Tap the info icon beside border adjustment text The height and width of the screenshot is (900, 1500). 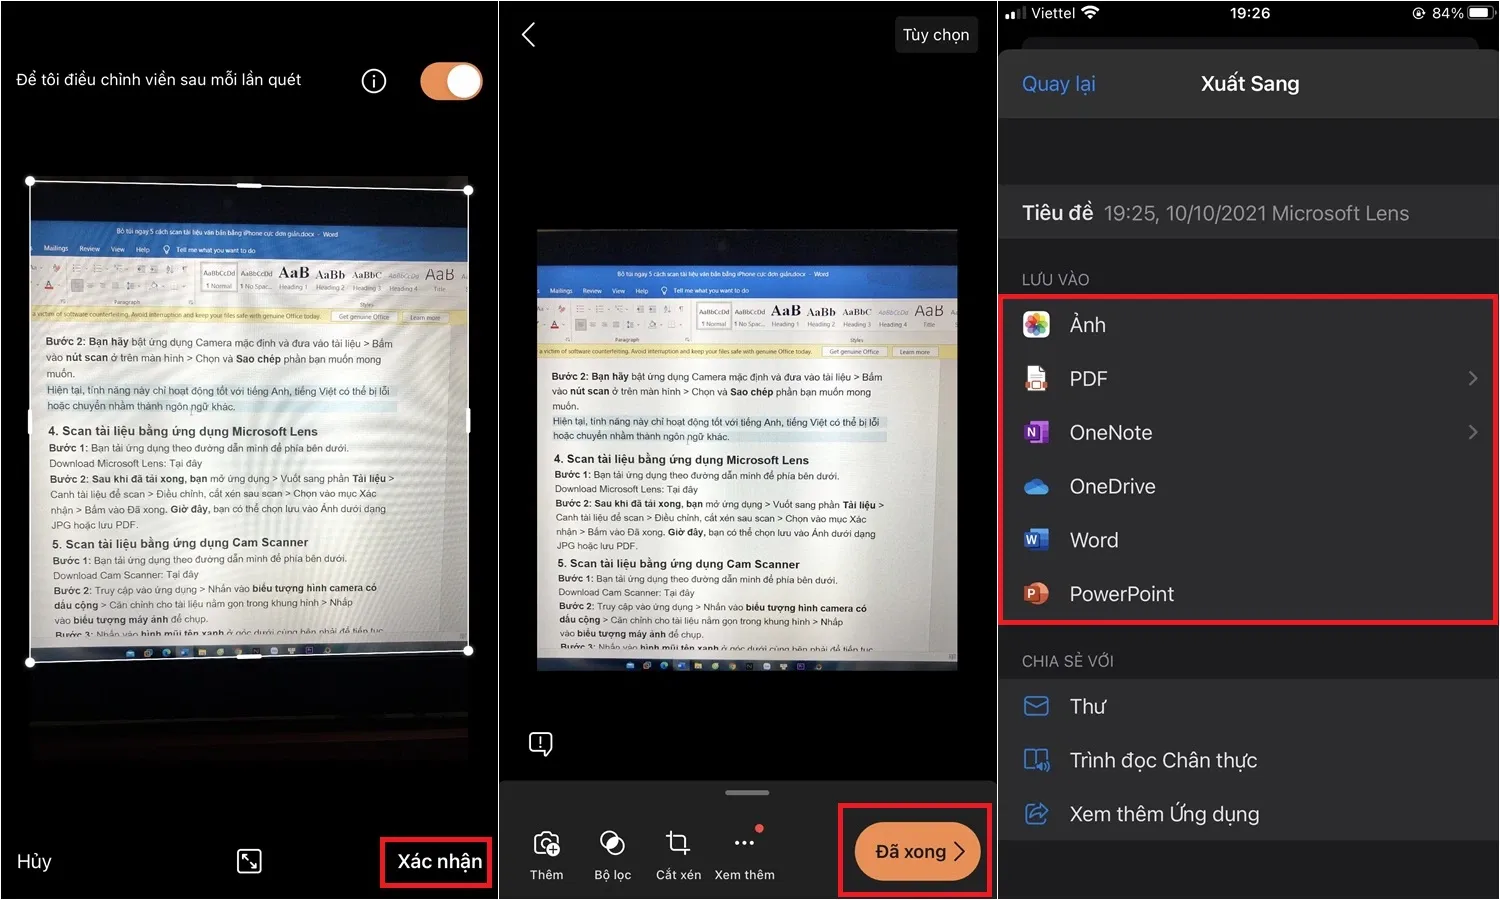point(374,81)
